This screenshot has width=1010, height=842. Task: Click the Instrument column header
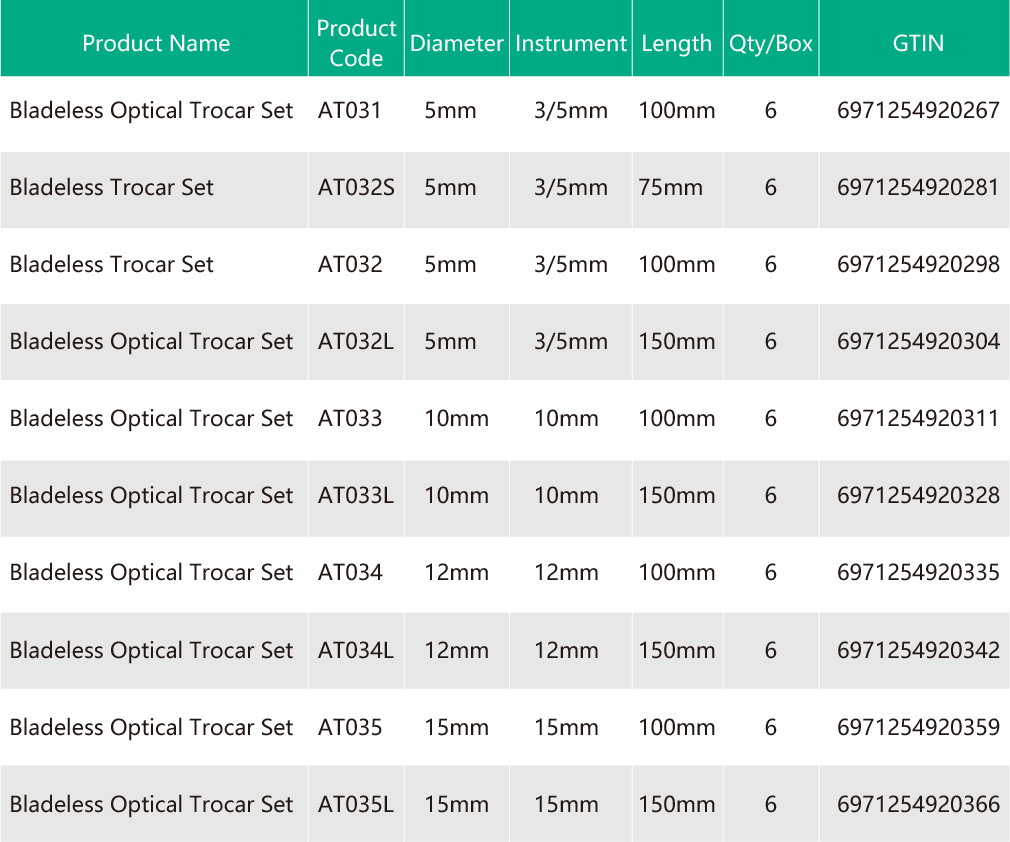point(570,43)
